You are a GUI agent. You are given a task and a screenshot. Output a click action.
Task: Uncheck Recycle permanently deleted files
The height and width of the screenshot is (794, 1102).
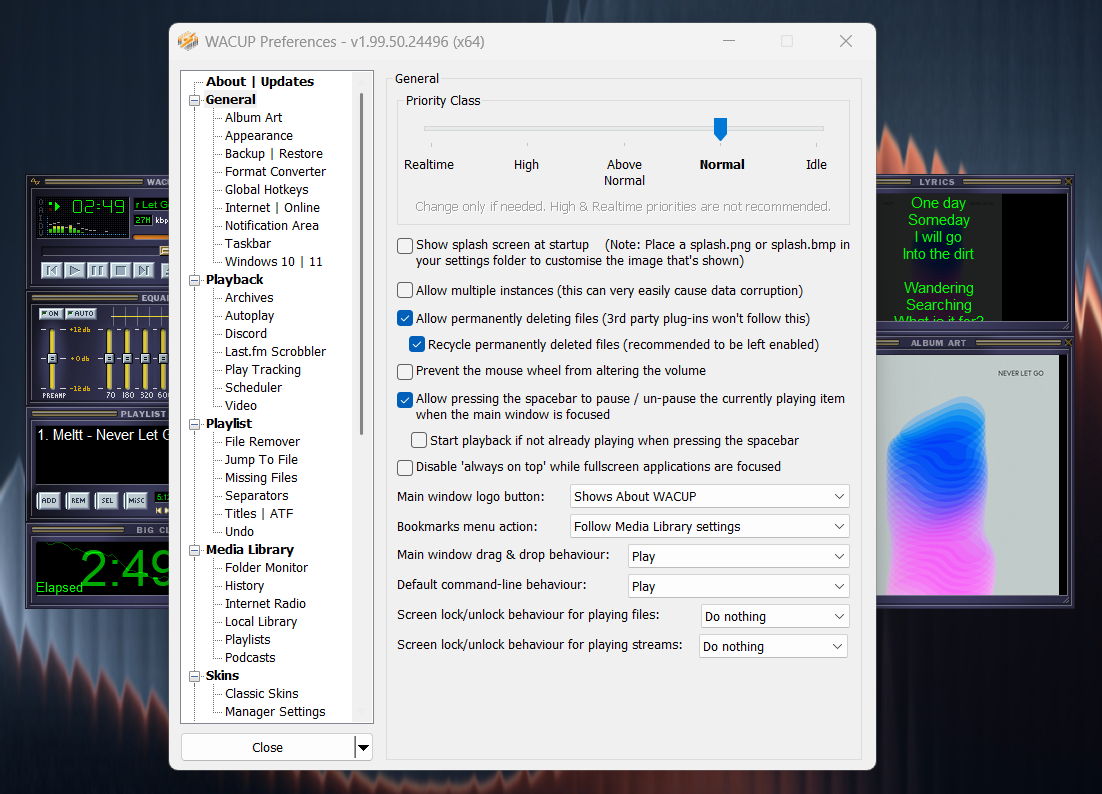click(417, 344)
